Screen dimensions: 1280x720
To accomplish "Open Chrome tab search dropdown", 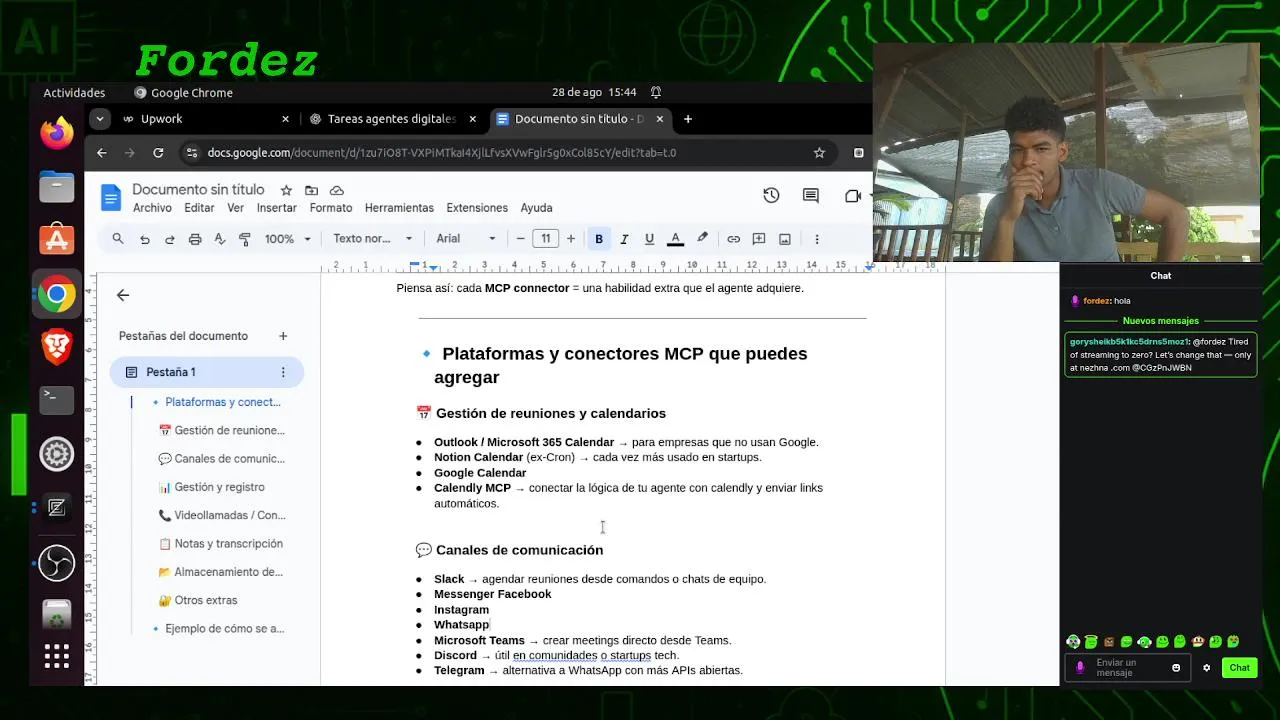I will 99,119.
